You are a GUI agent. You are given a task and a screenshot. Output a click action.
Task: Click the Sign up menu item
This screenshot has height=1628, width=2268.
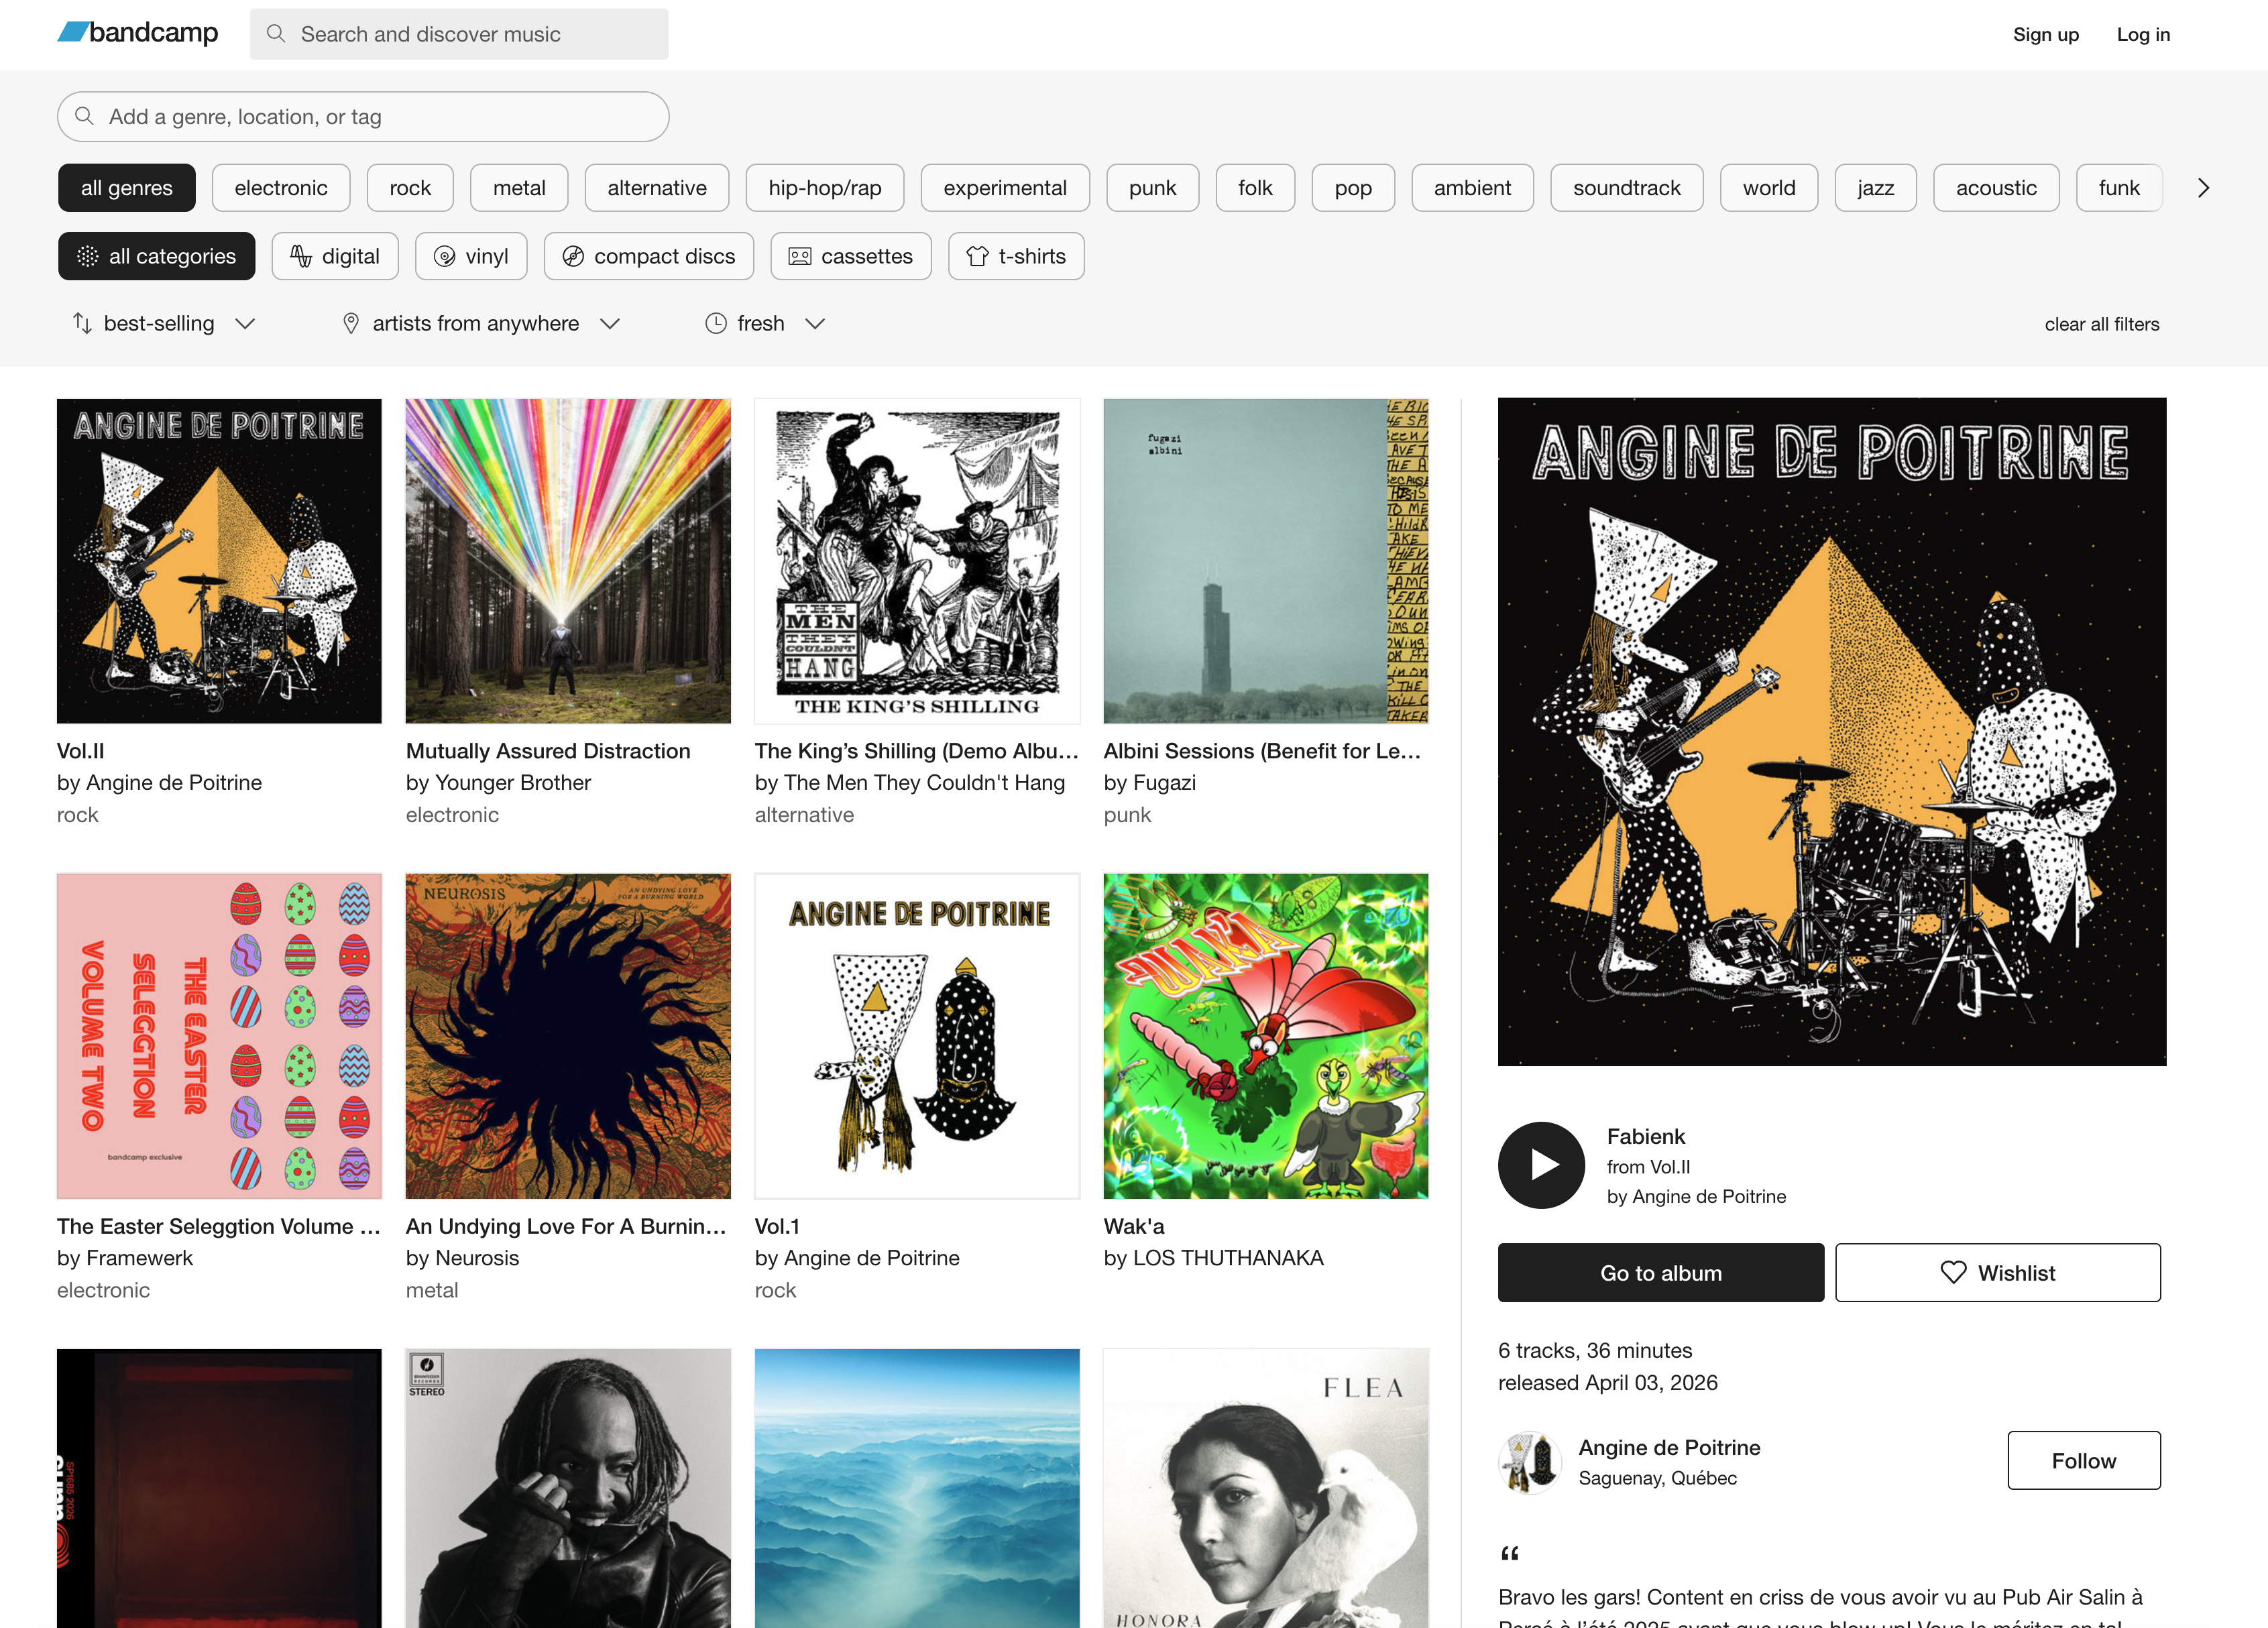tap(2045, 33)
